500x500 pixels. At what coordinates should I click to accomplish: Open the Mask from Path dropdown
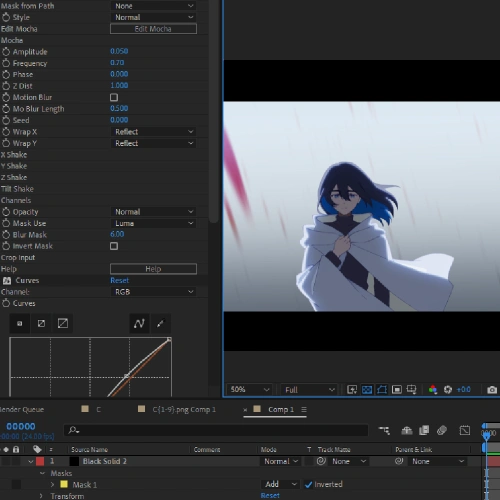click(x=153, y=6)
